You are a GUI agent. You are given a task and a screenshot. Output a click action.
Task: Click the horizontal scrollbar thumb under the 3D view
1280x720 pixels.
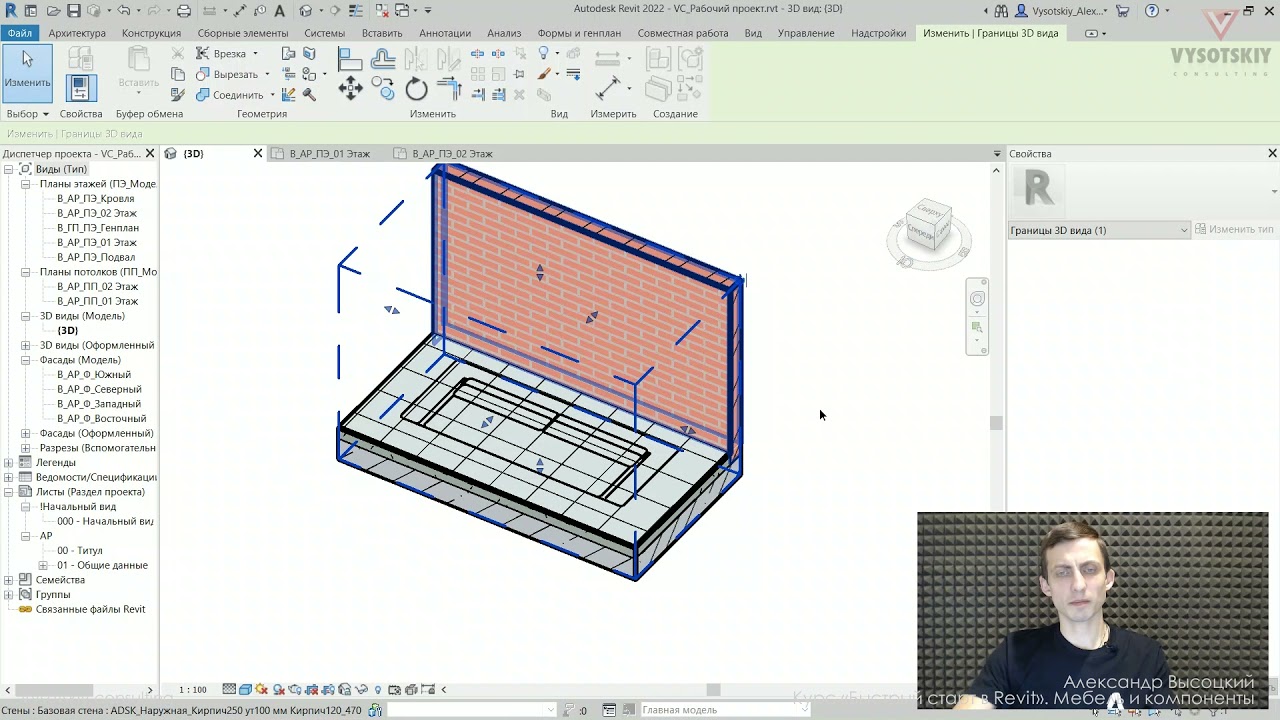tap(714, 690)
